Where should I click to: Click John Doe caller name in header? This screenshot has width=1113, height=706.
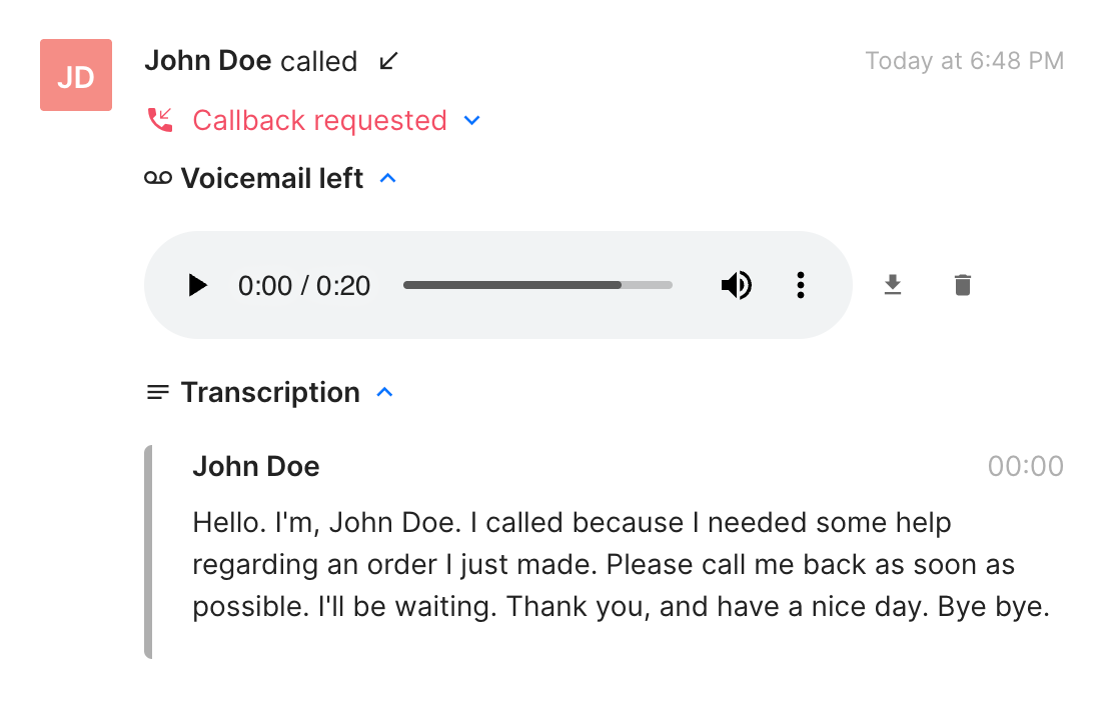208,61
